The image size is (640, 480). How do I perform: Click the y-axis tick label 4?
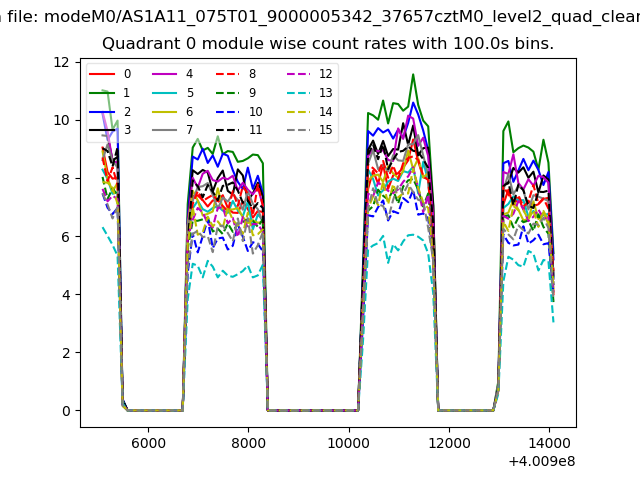click(66, 295)
